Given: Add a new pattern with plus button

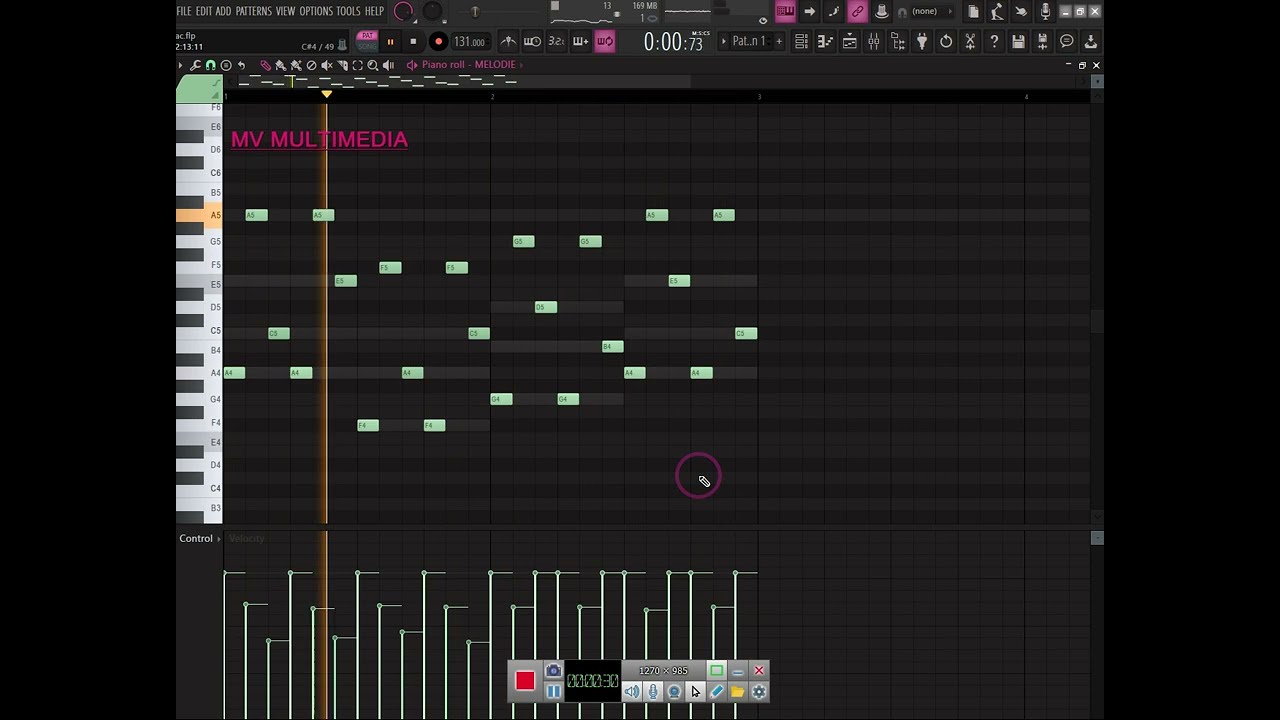Looking at the screenshot, I should point(778,41).
